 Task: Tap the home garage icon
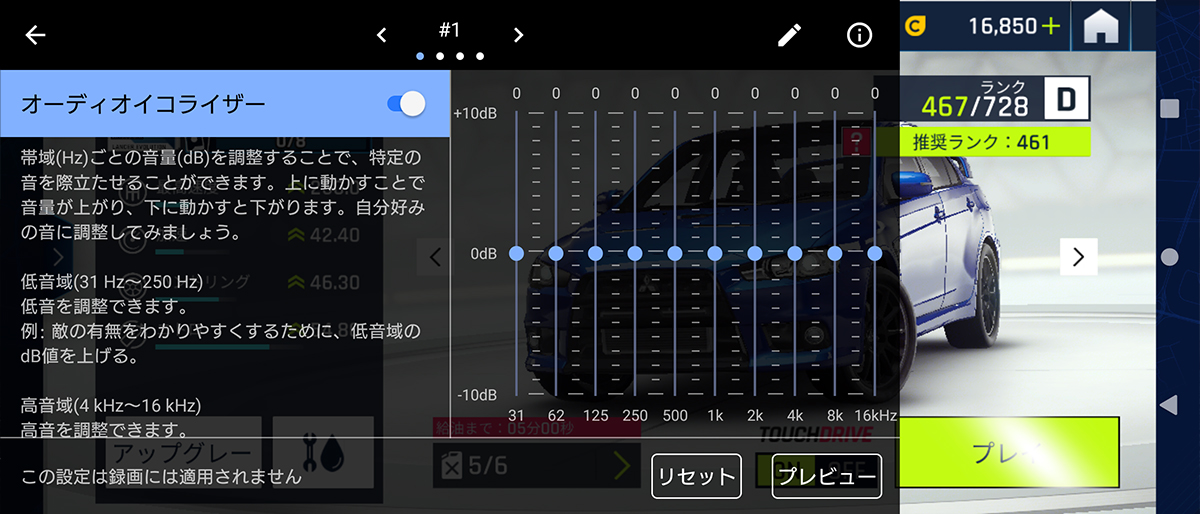[x=1099, y=27]
